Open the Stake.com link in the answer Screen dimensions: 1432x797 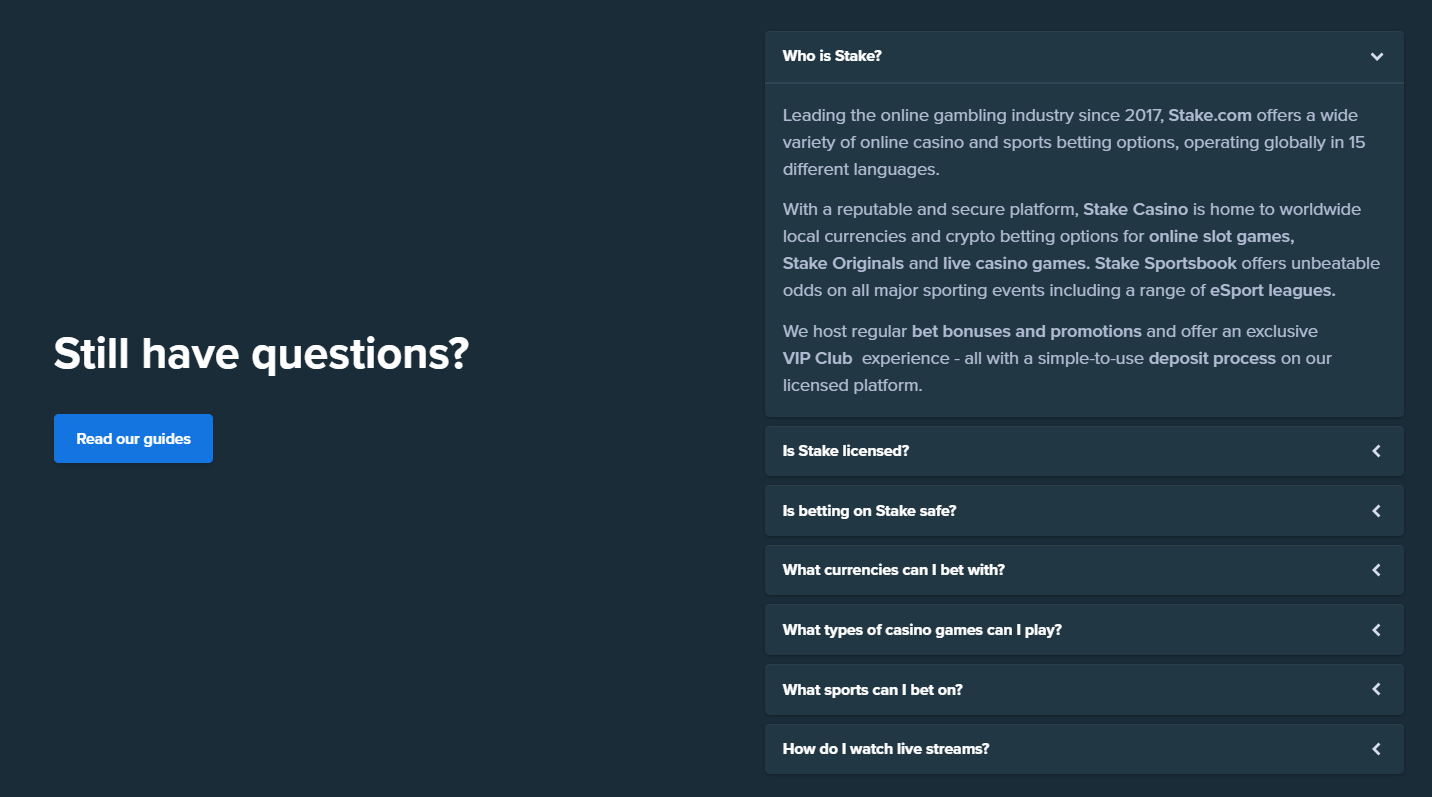(x=1210, y=115)
